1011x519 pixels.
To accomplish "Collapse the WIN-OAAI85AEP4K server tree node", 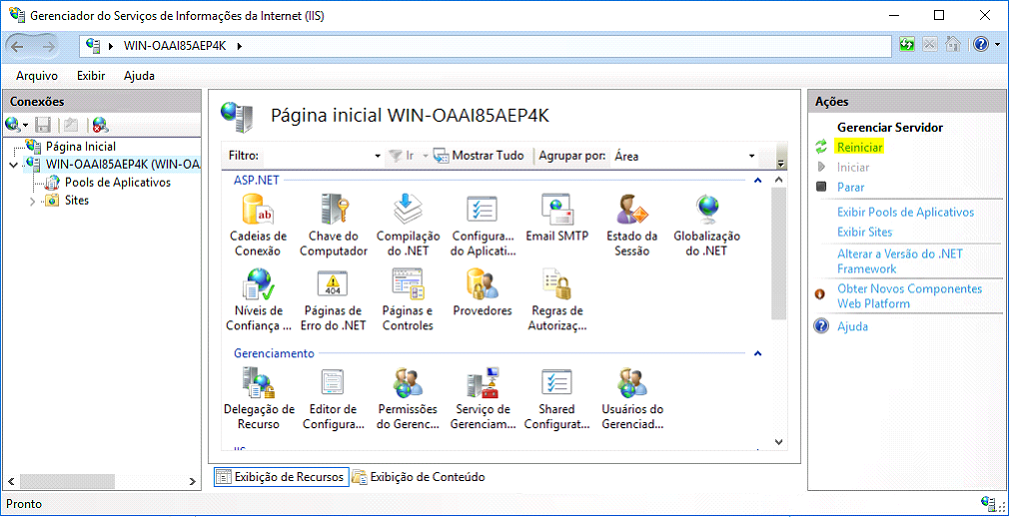I will tap(15, 165).
